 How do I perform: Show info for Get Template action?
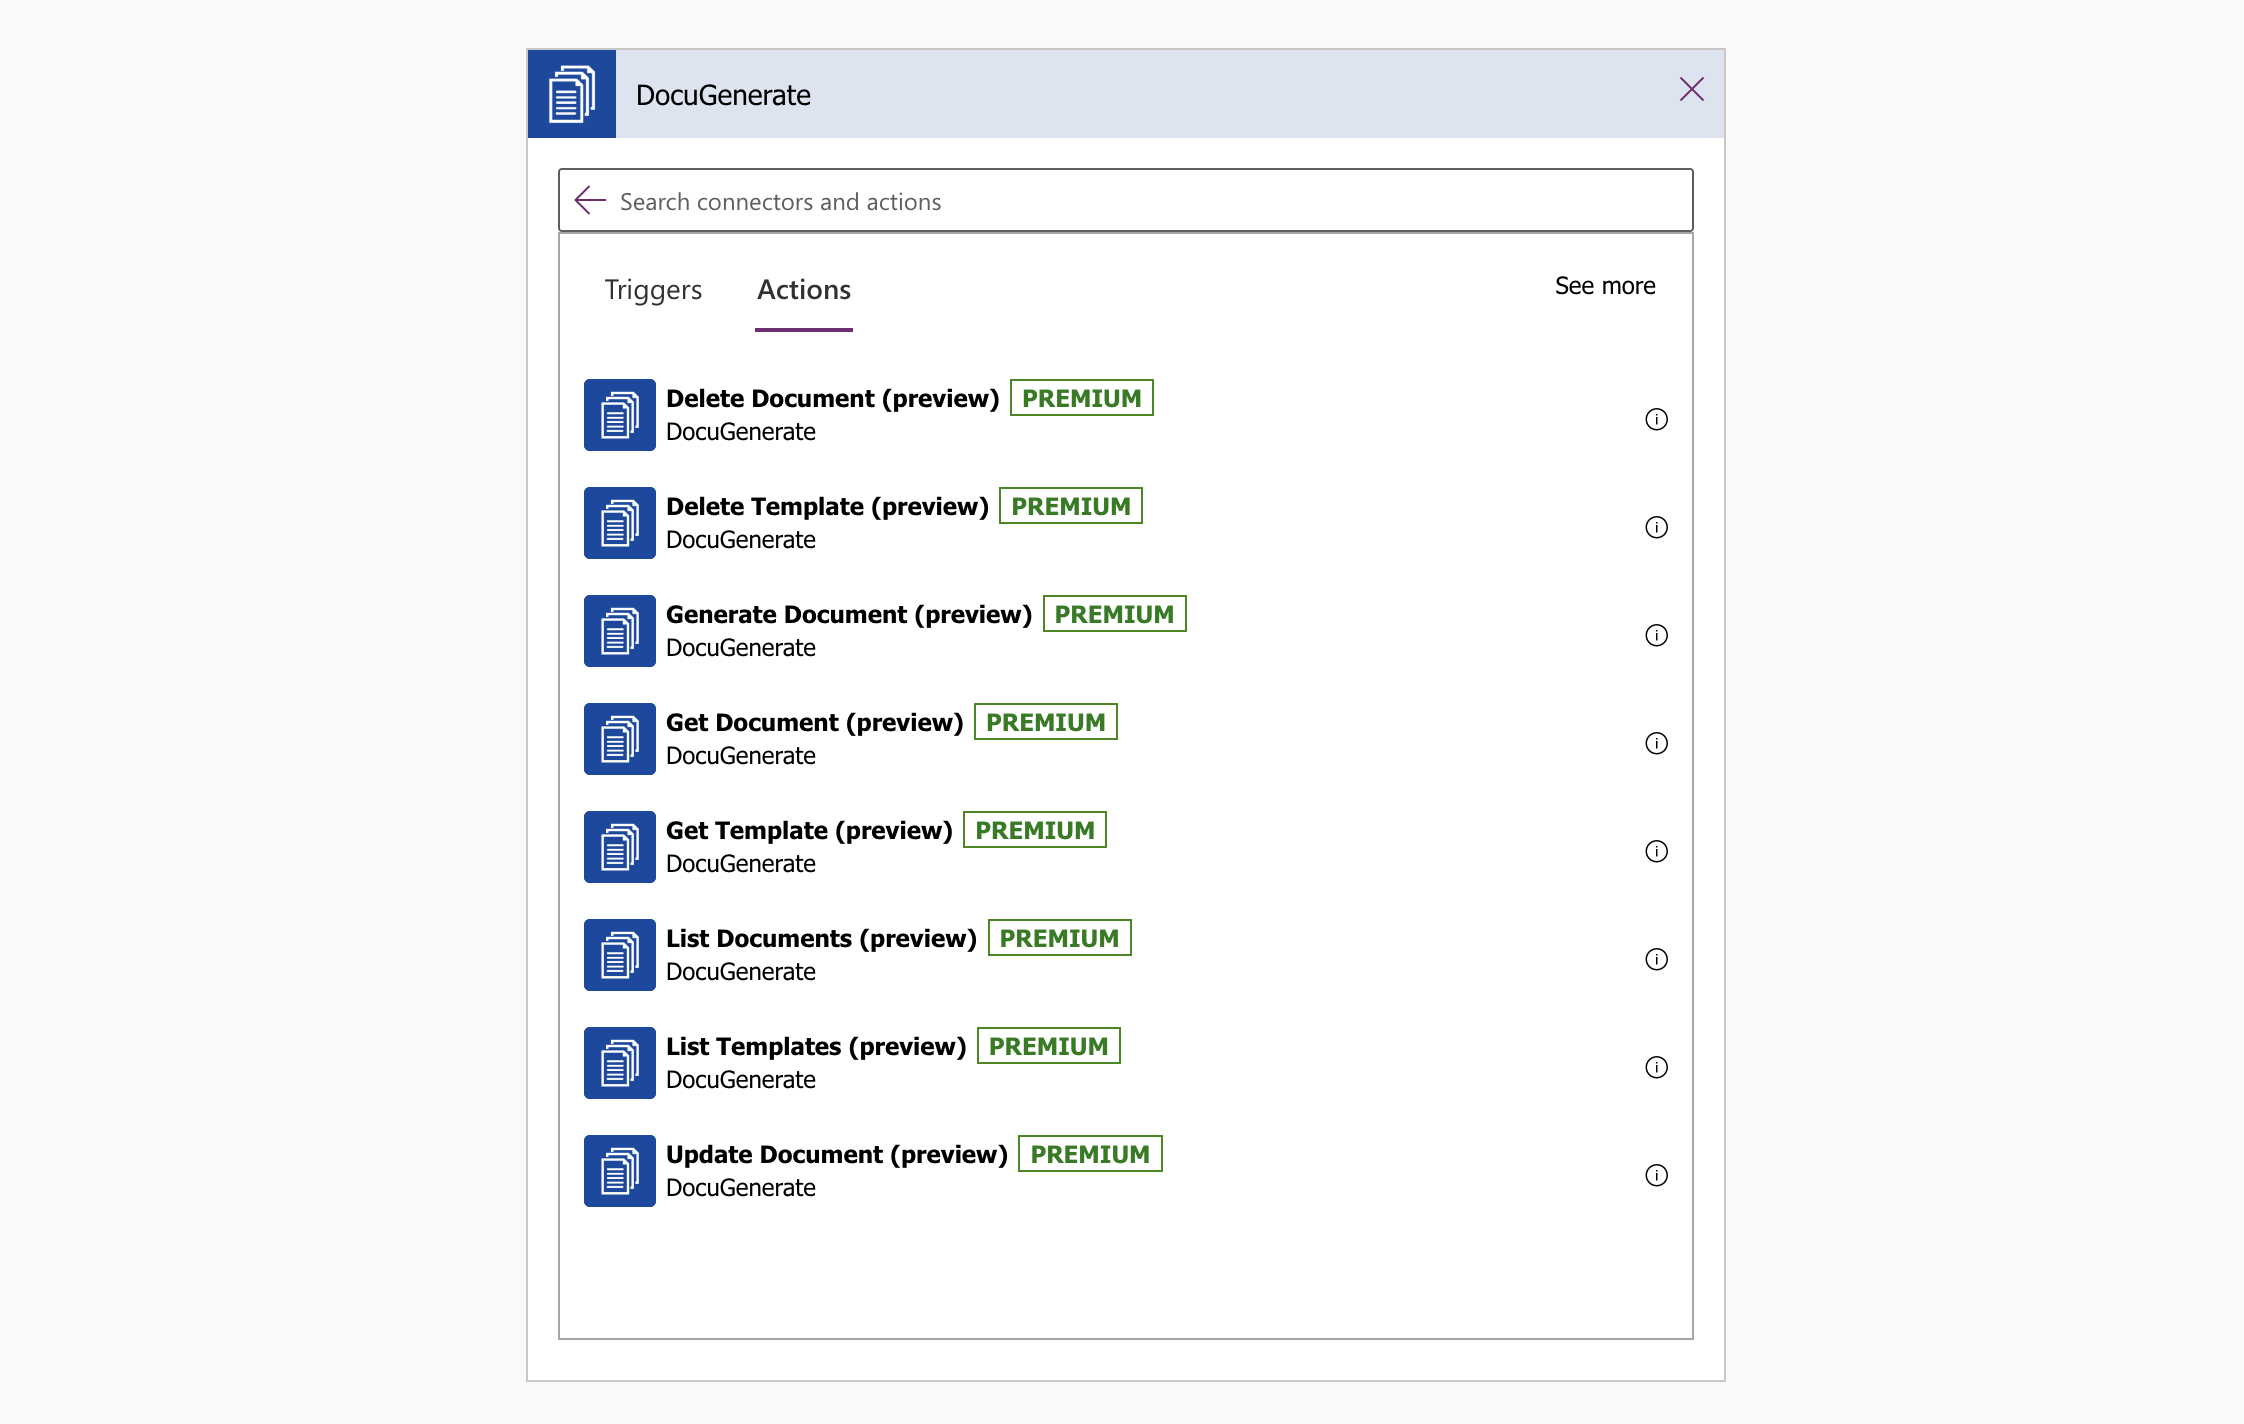[x=1656, y=851]
